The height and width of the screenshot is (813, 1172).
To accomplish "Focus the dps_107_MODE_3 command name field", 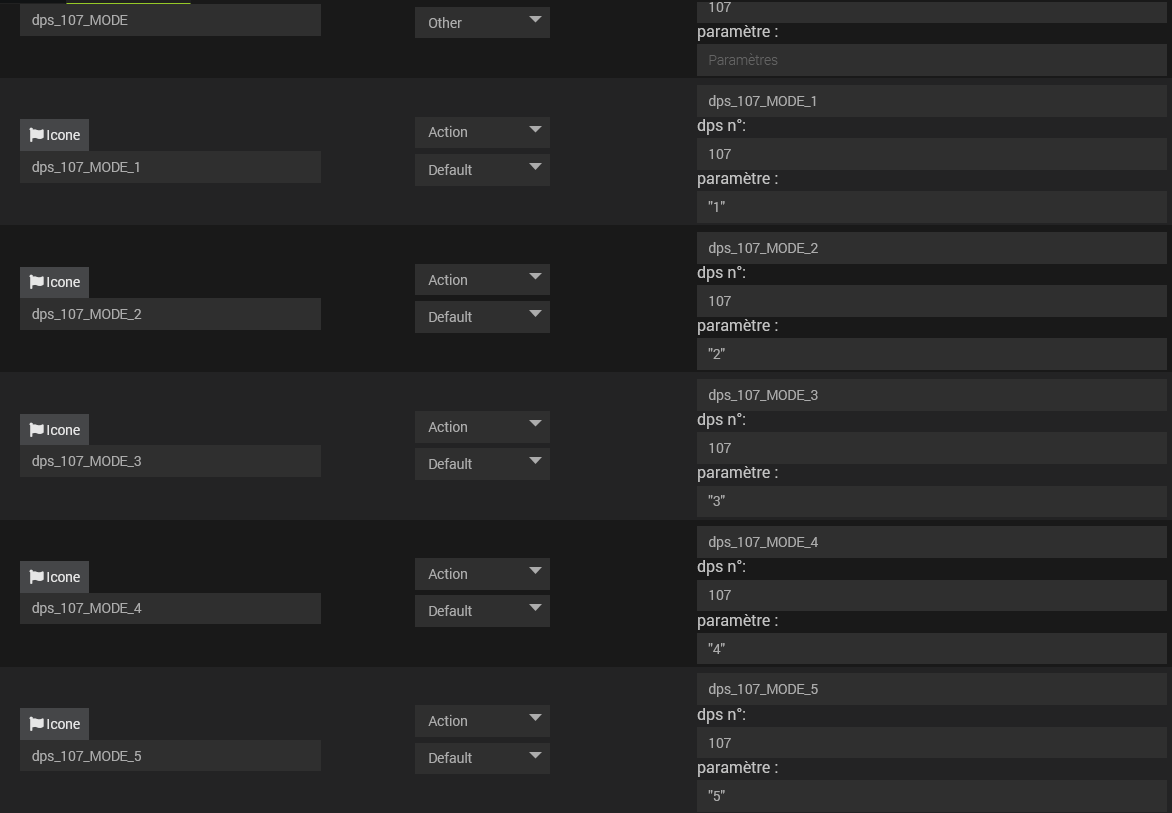I will pyautogui.click(x=170, y=461).
